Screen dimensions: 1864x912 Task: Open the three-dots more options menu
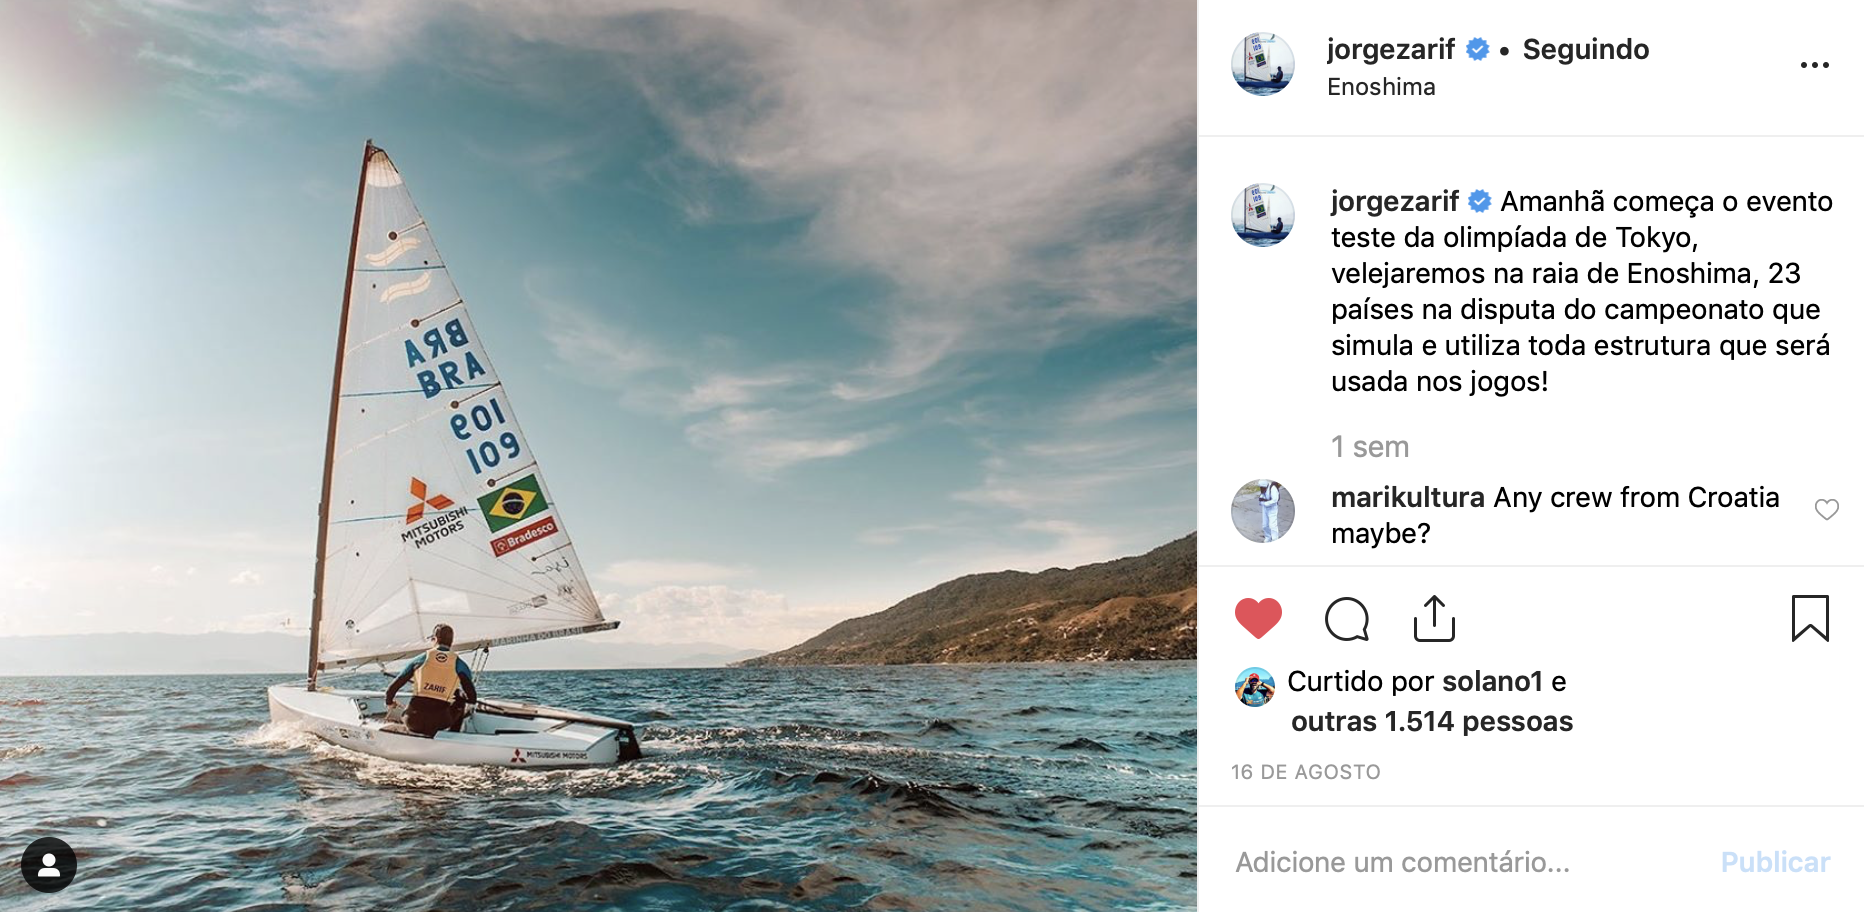pyautogui.click(x=1814, y=65)
